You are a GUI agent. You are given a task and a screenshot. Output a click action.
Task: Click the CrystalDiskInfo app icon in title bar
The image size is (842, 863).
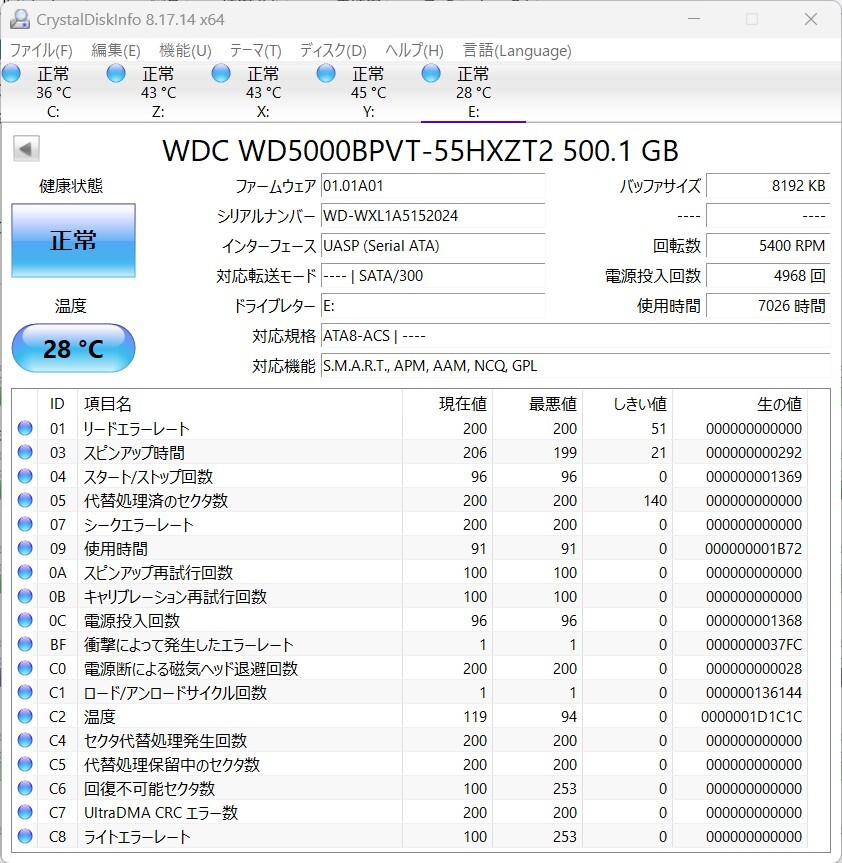(20, 19)
